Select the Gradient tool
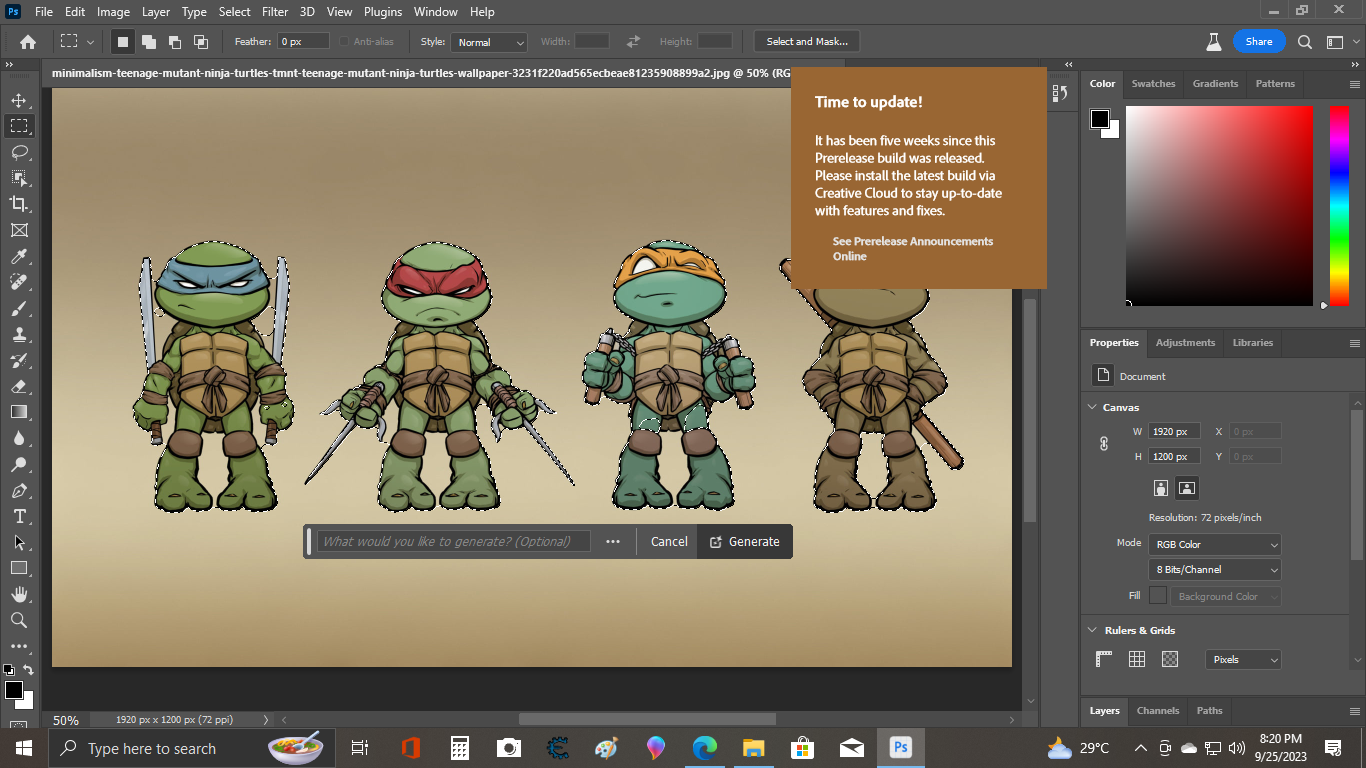The height and width of the screenshot is (768, 1366). point(19,412)
